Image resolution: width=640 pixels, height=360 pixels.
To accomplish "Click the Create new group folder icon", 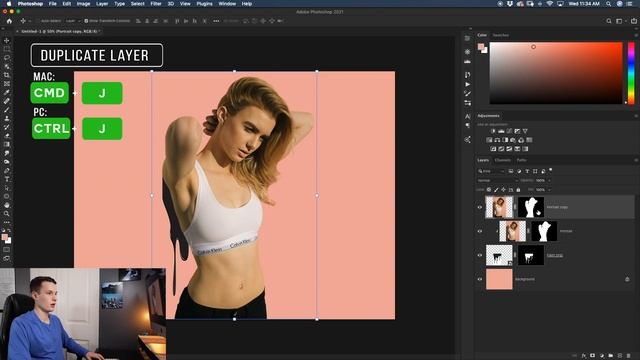I will 611,356.
